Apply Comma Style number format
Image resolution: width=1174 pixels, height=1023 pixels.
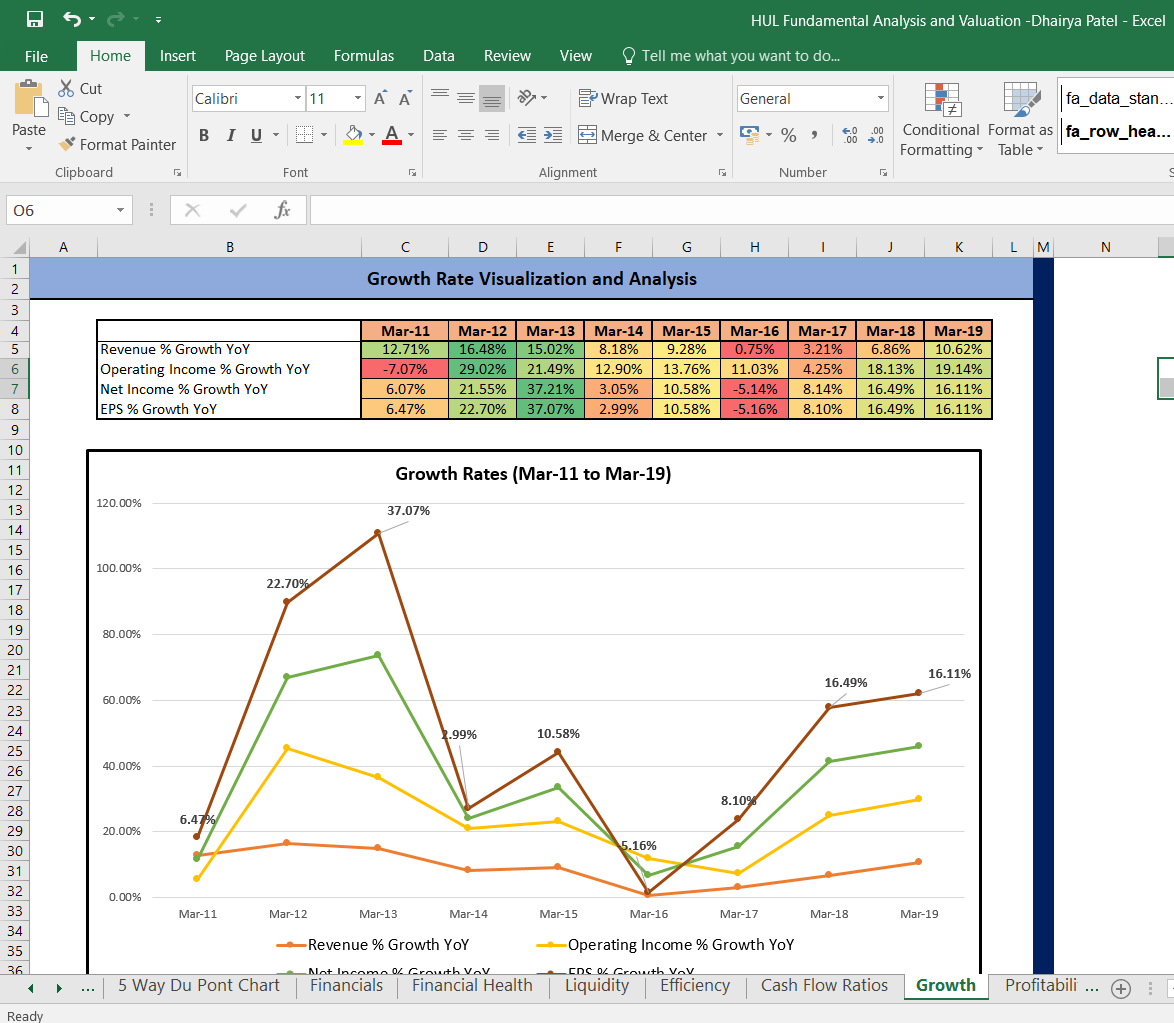tap(814, 135)
